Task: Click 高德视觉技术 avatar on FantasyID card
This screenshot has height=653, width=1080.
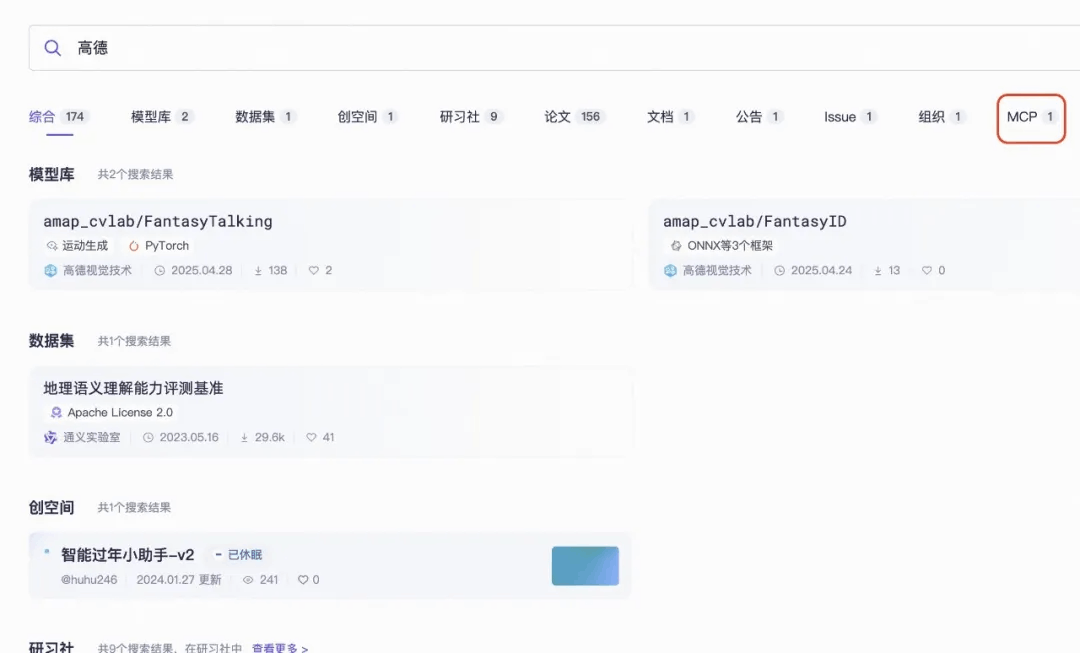Action: click(670, 271)
